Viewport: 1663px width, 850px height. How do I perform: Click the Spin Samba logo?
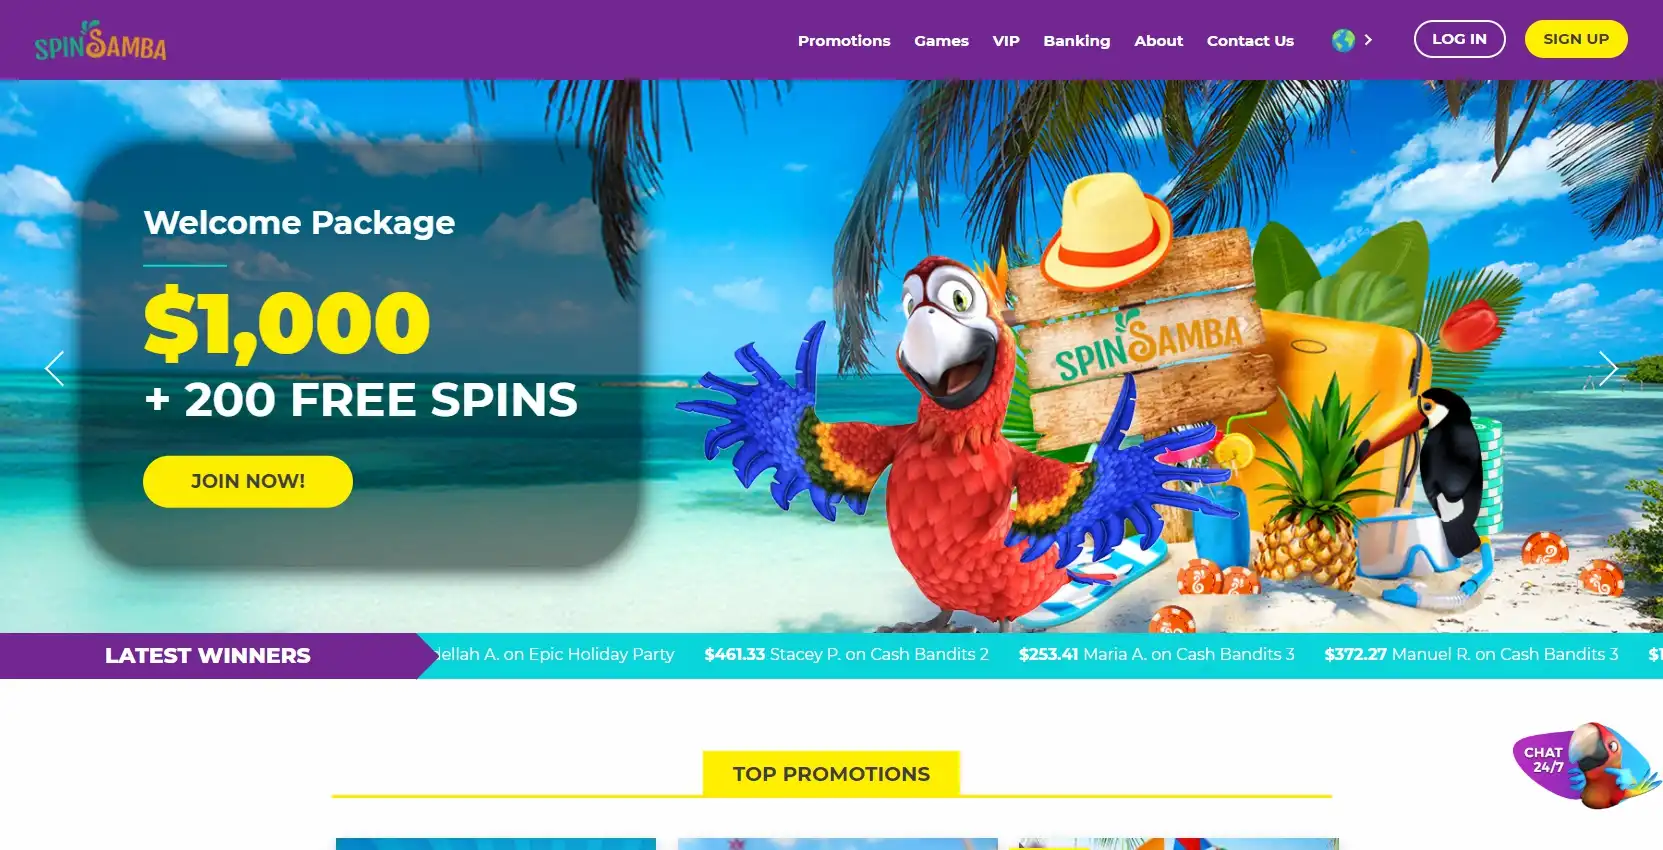[100, 41]
